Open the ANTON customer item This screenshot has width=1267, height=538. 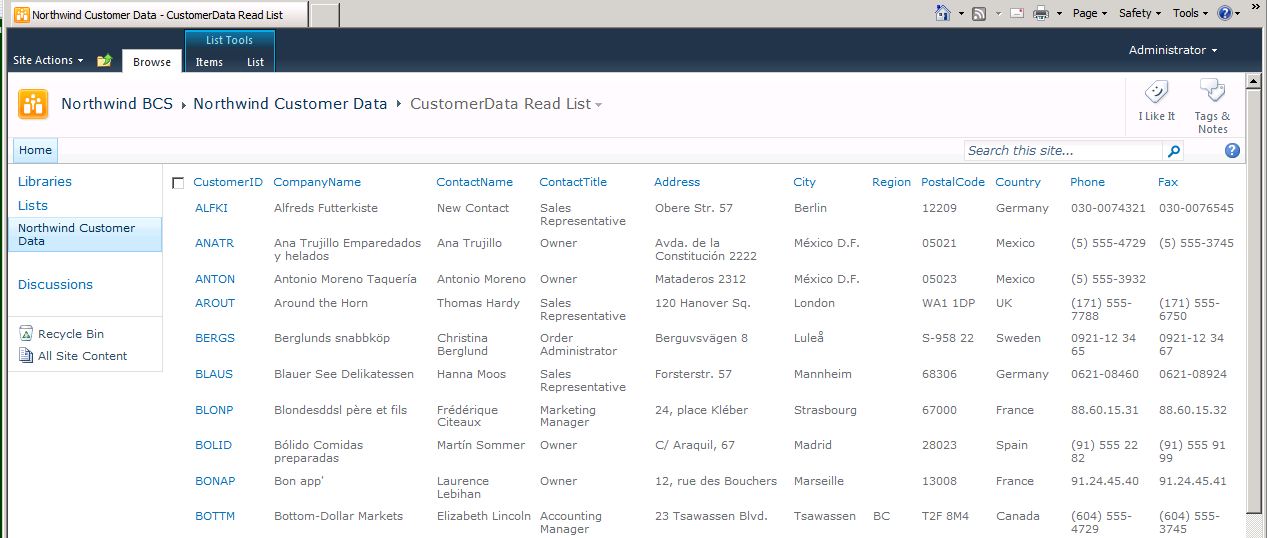(x=215, y=279)
